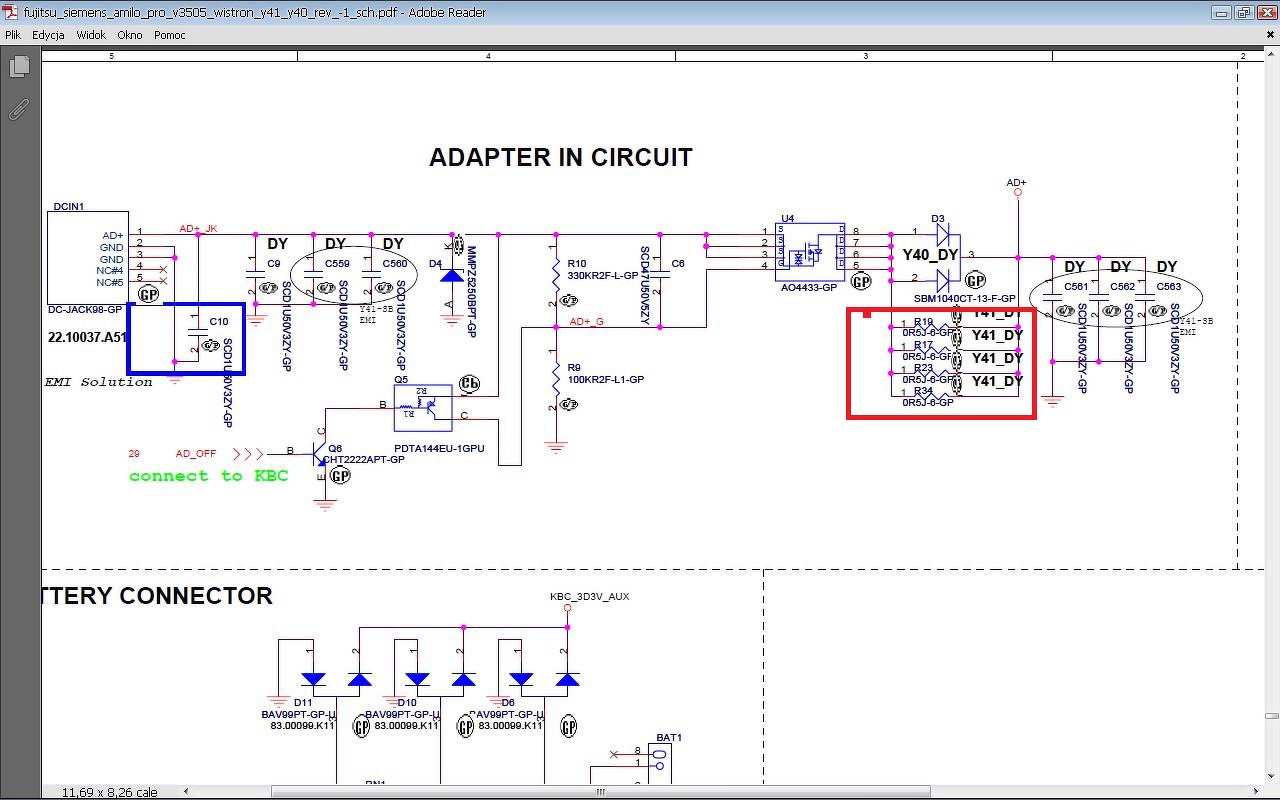Open the Attachments paperclip panel
This screenshot has width=1280, height=800.
pos(19,109)
